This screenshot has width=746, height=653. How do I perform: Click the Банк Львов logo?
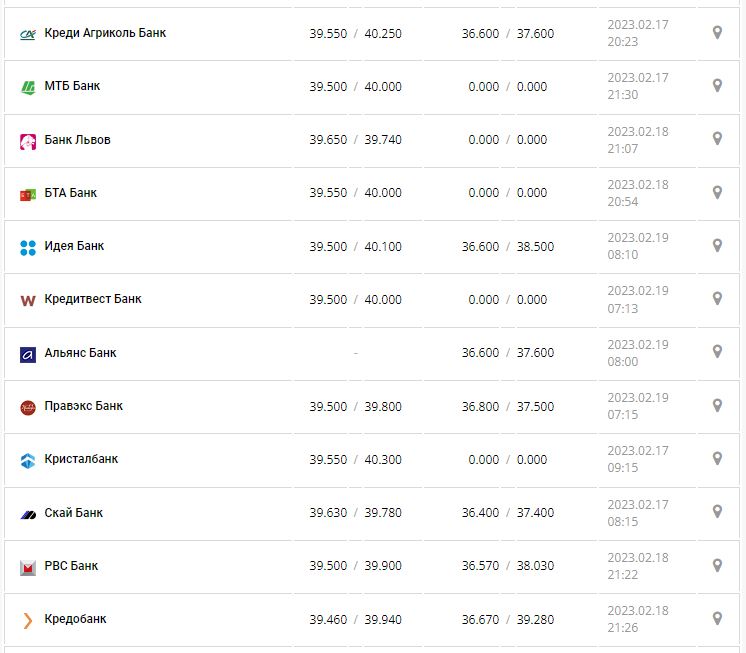click(28, 141)
